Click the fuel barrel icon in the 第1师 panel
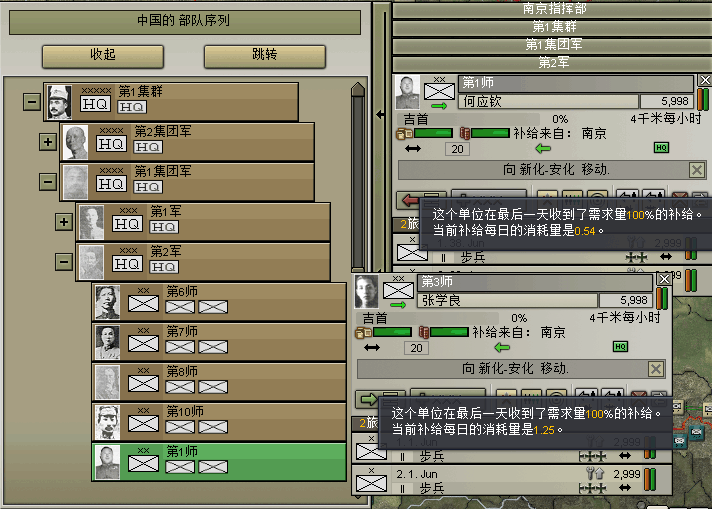Viewport: 712px width, 509px height. [465, 133]
